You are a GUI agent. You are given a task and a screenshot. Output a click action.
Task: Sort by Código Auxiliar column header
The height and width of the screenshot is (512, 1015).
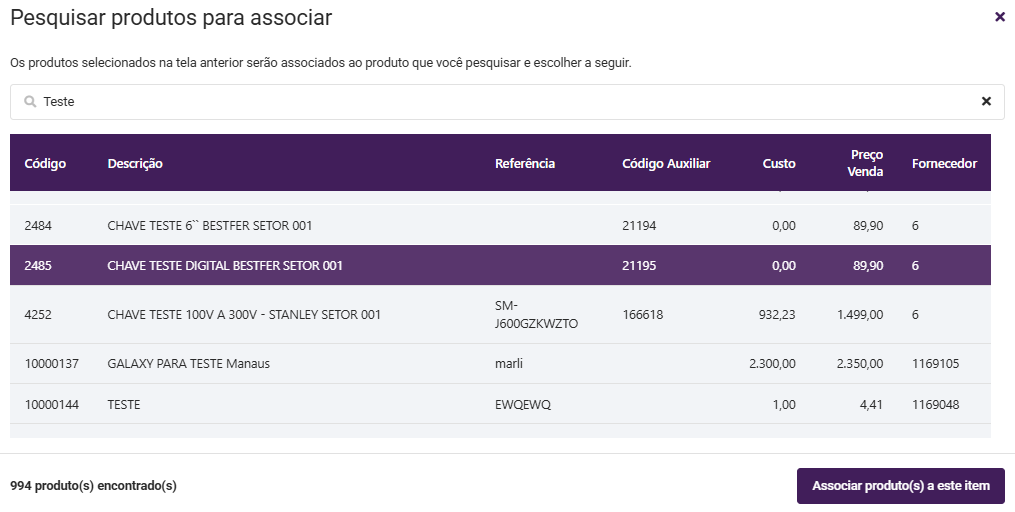click(x=666, y=163)
